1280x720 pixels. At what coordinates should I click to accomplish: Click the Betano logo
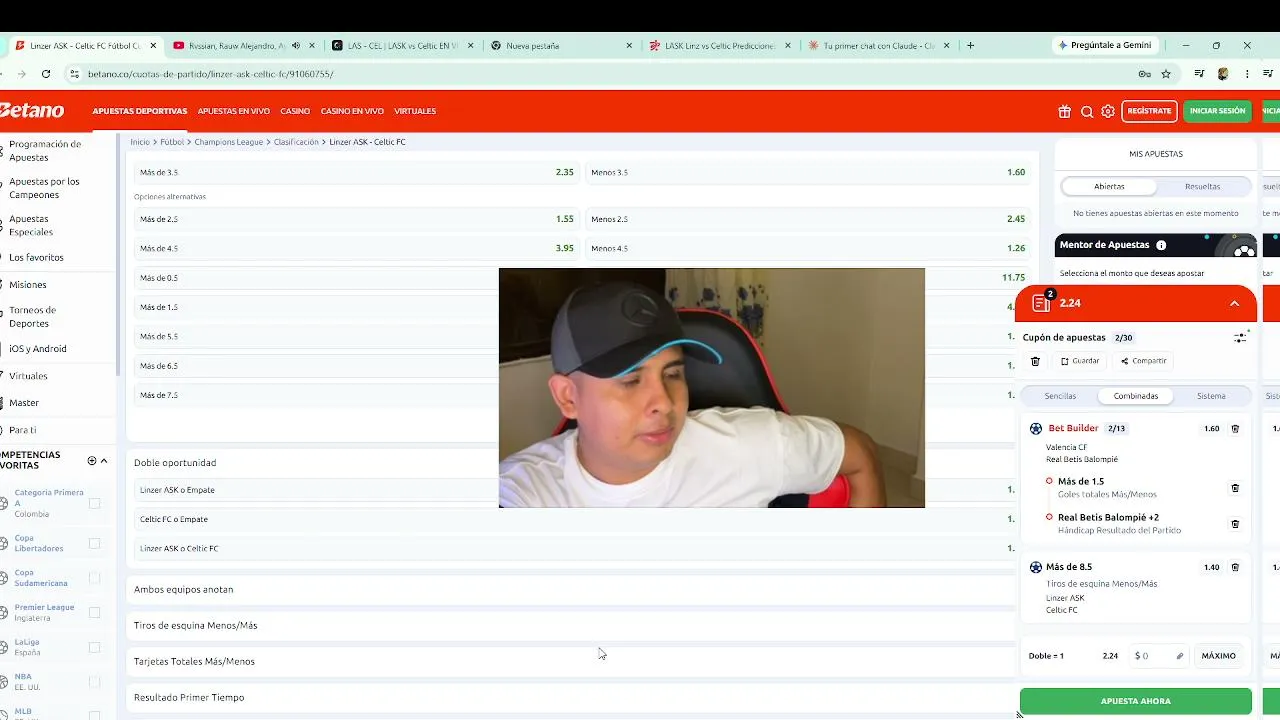(x=32, y=111)
